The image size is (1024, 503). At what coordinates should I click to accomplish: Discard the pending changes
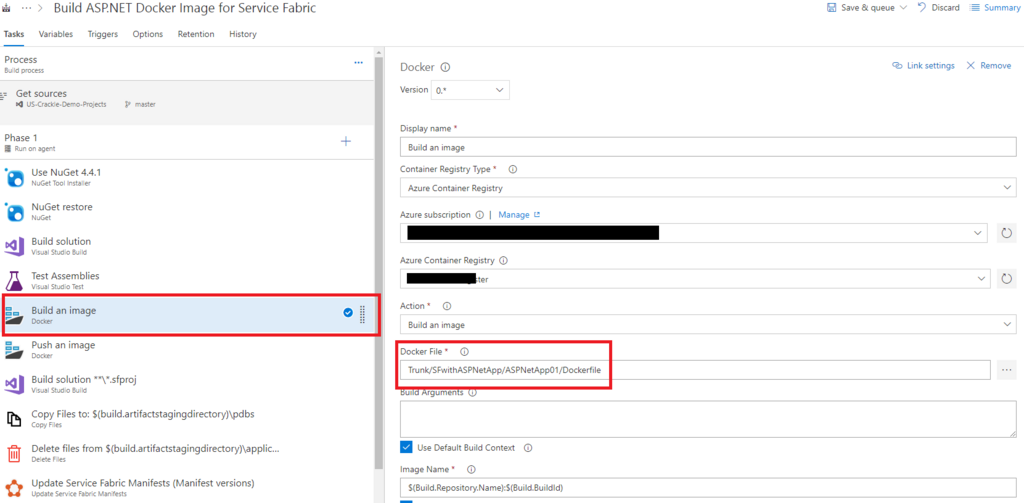pos(938,8)
